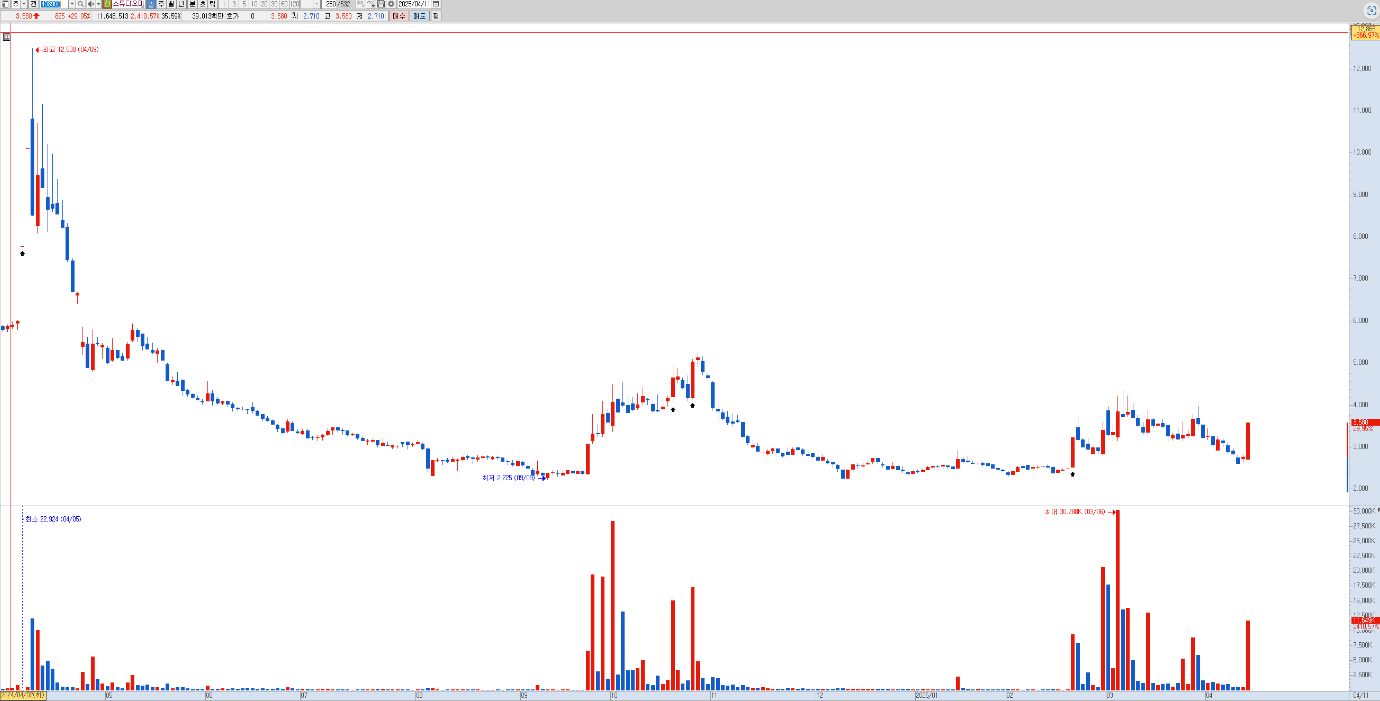The height and width of the screenshot is (701, 1380).
Task: Click the 250/532 bar count field
Action: point(337,5)
